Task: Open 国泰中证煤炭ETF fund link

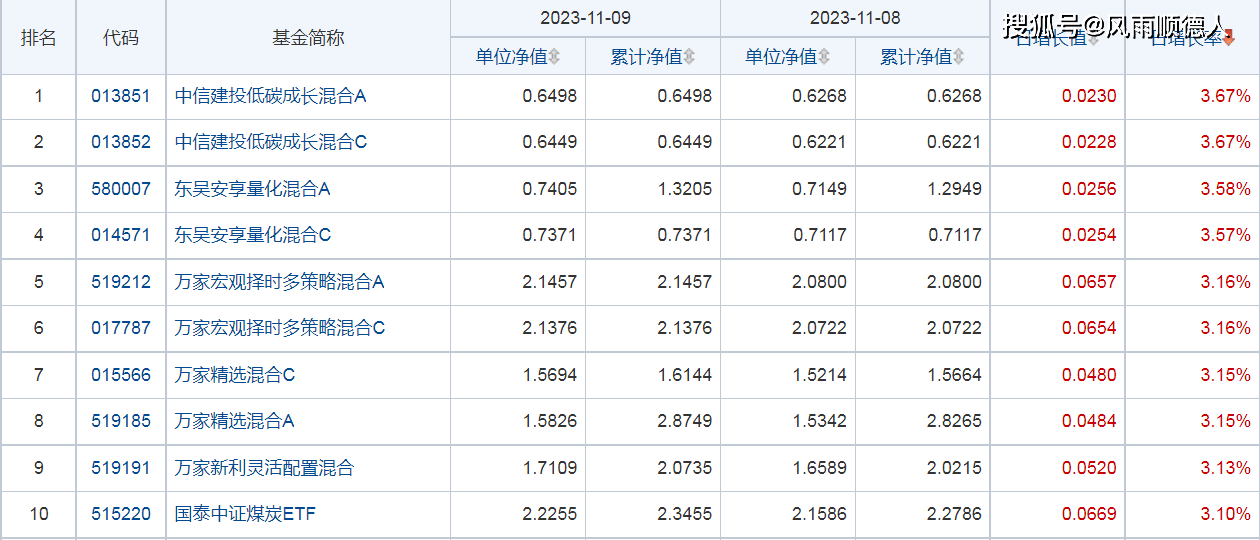Action: click(245, 514)
